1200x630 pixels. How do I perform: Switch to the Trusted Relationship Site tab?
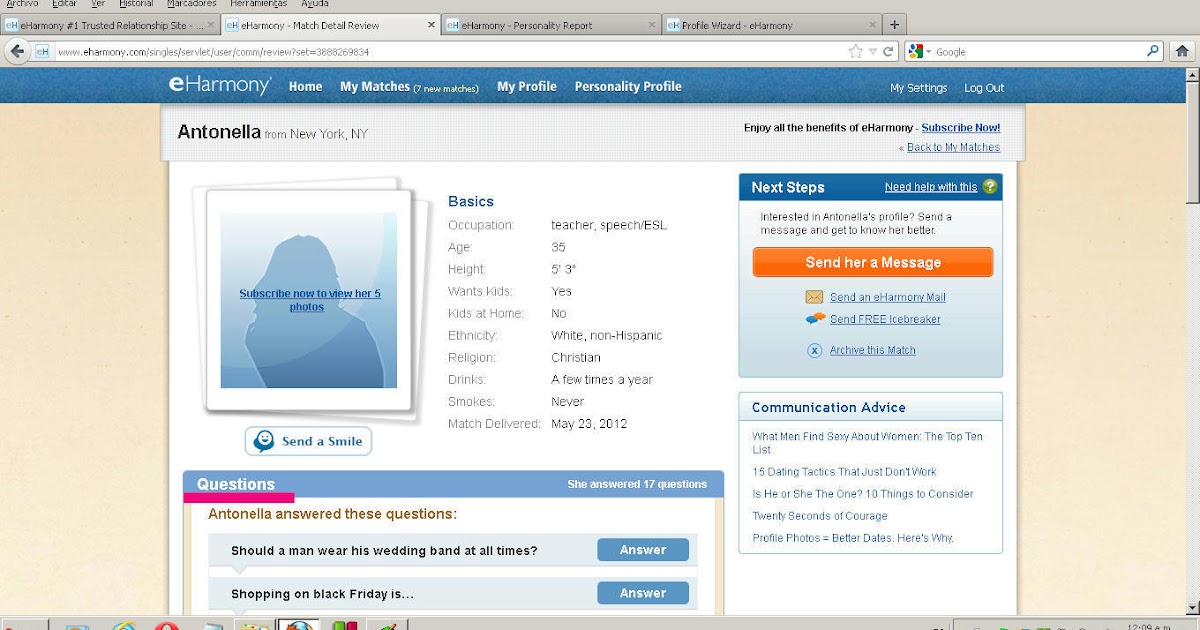coord(109,25)
